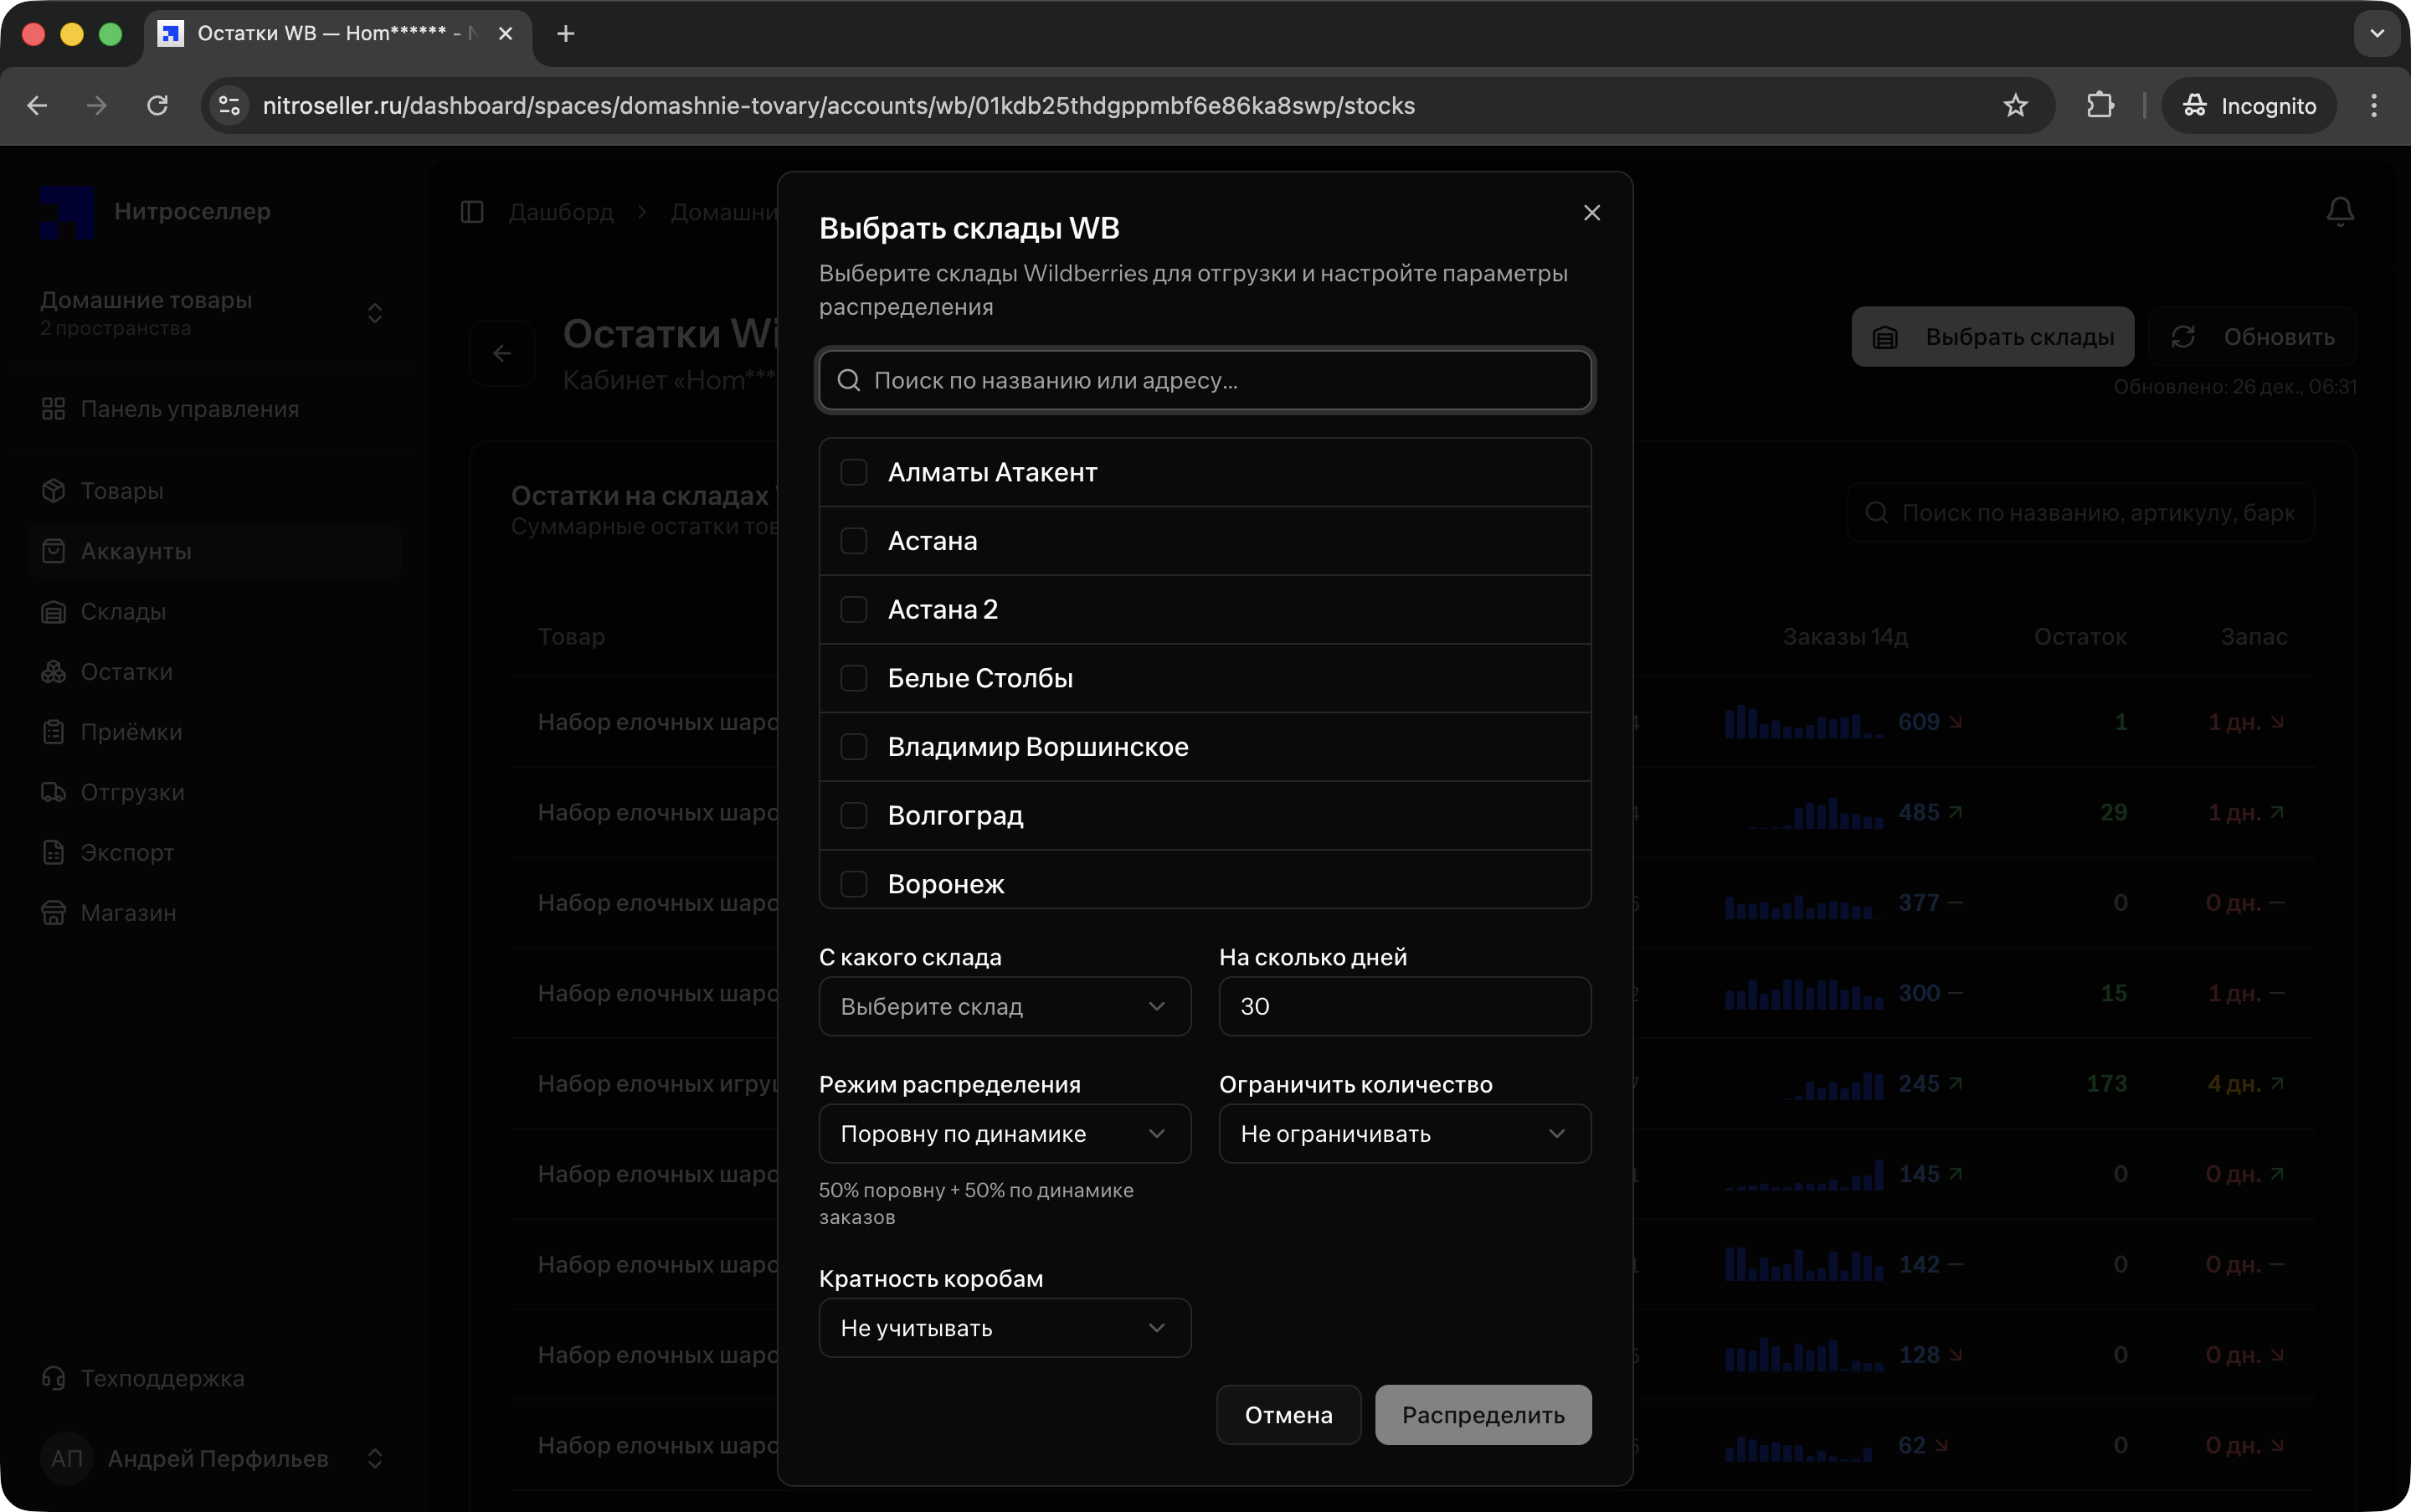Open a new browser tab
The height and width of the screenshot is (1512, 2411).
coord(565,34)
